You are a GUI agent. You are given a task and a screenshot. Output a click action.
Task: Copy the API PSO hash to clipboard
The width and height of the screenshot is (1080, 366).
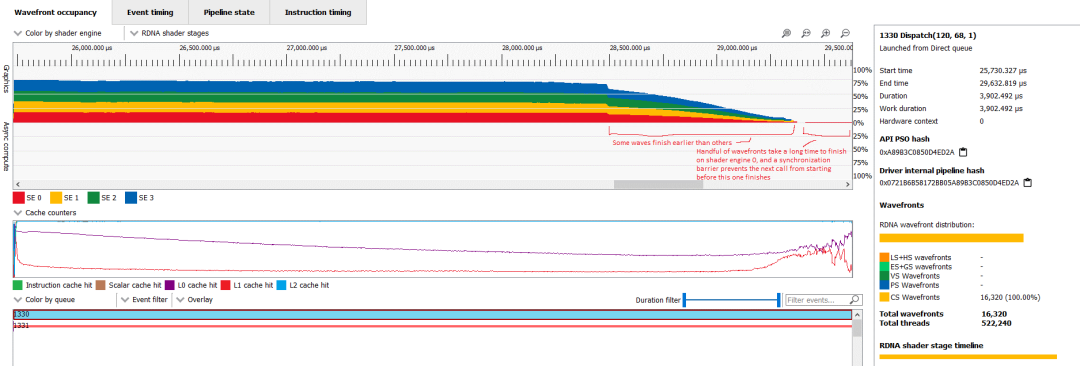964,152
